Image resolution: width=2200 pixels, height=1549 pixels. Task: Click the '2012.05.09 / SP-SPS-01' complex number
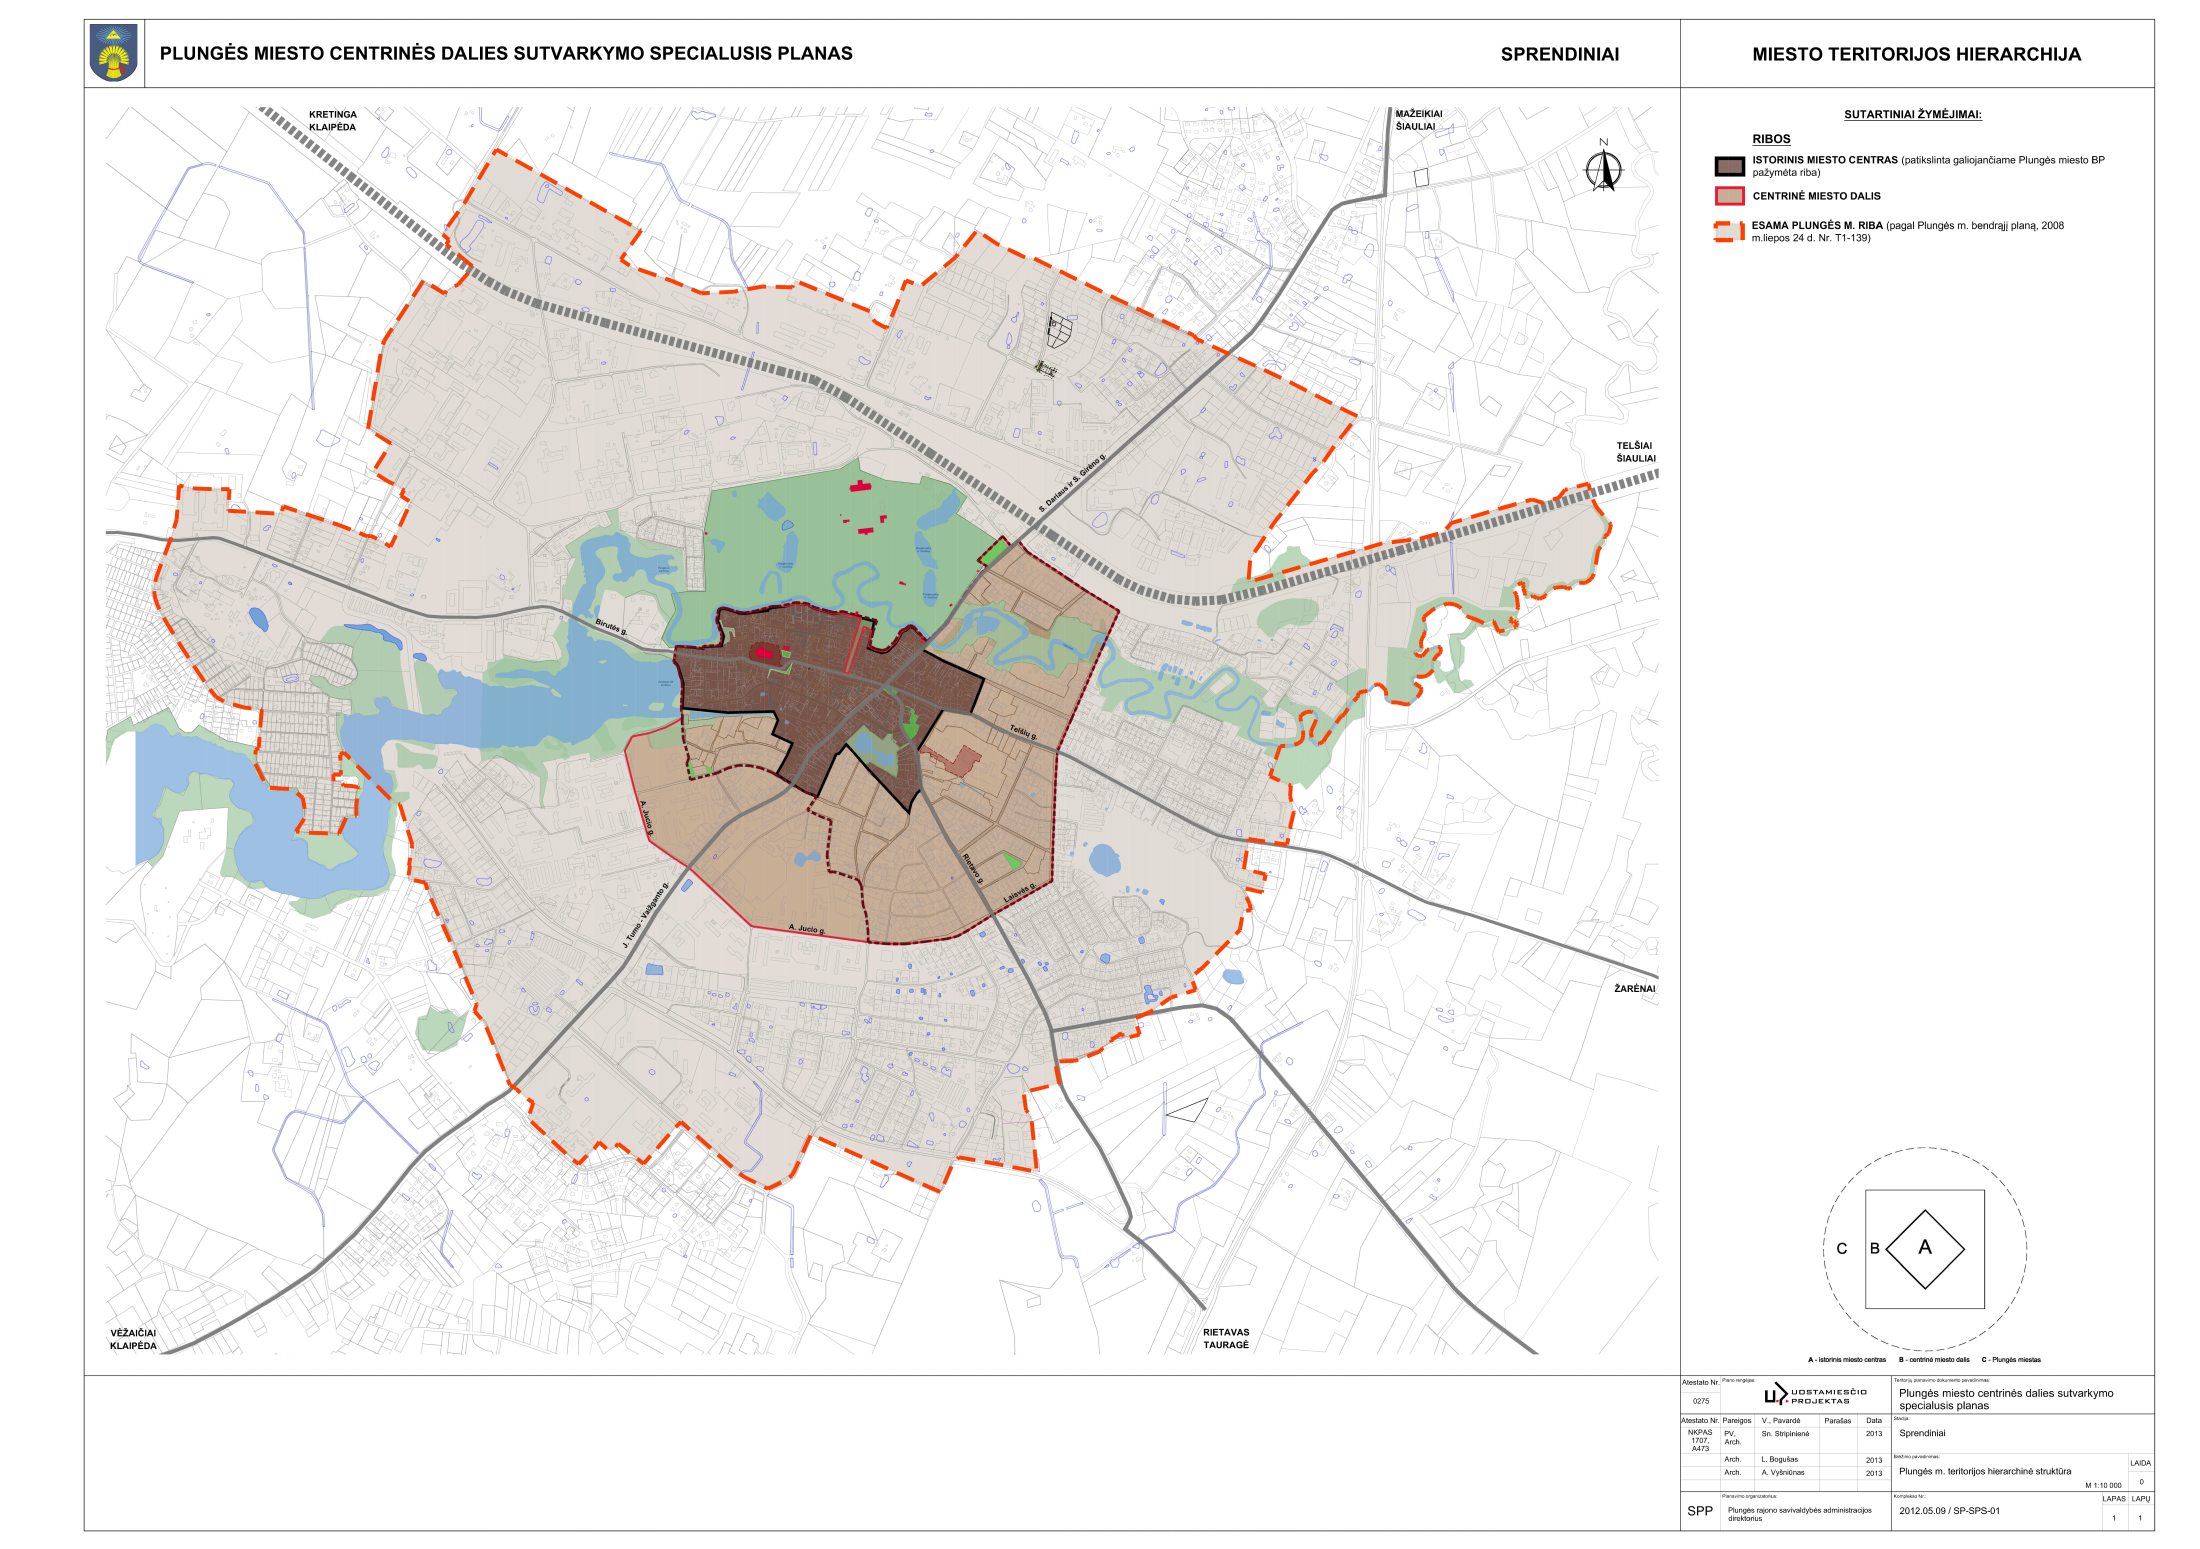tap(1949, 1511)
